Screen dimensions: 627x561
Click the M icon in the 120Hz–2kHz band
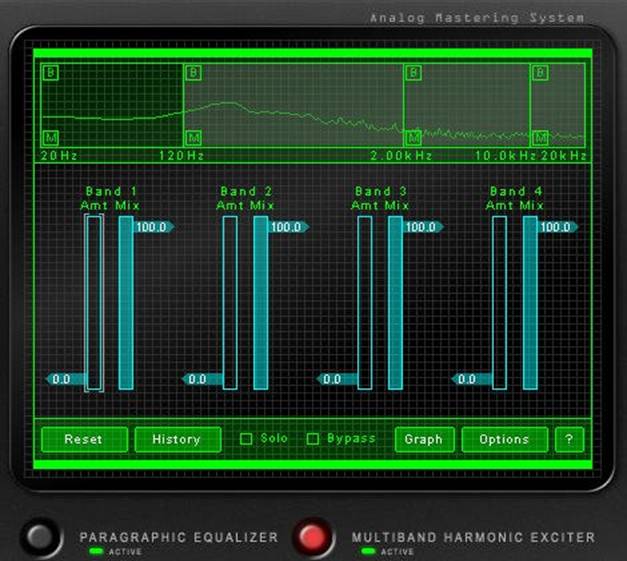pyautogui.click(x=193, y=137)
